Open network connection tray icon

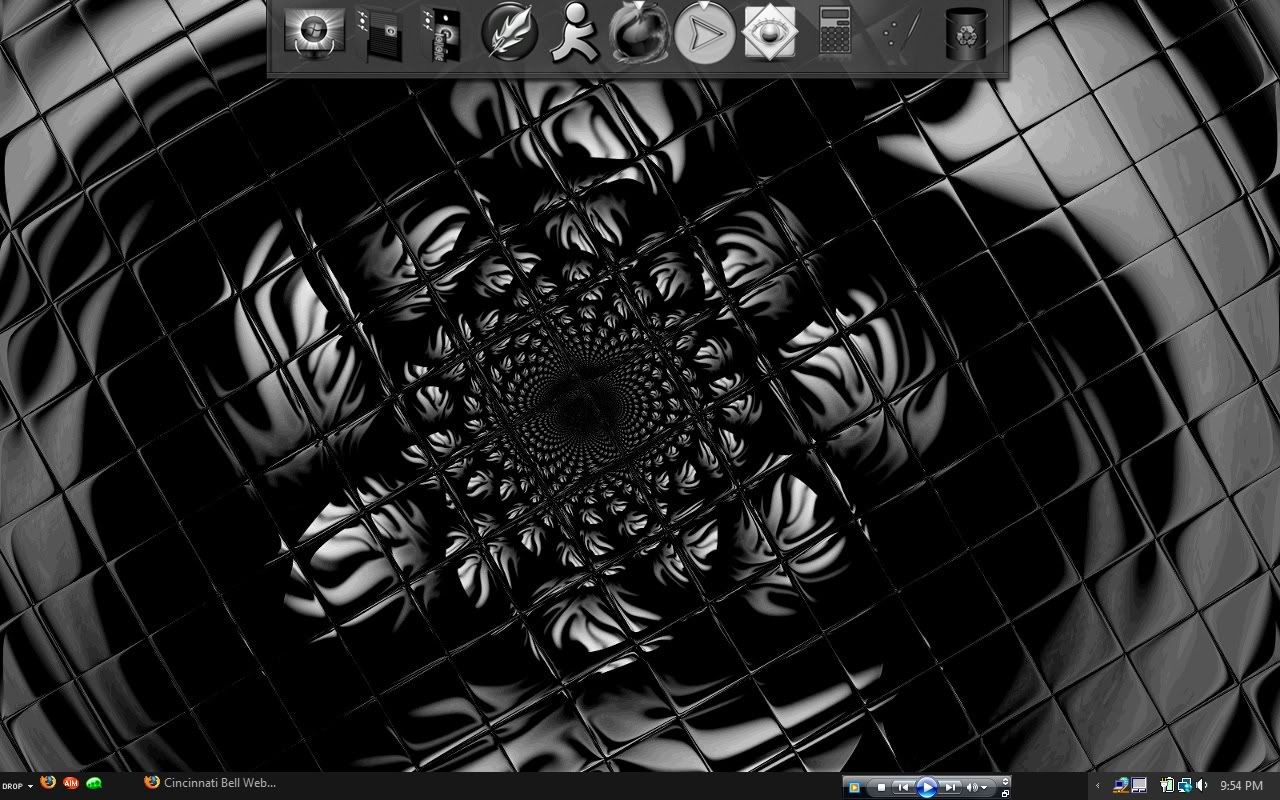pos(1122,785)
